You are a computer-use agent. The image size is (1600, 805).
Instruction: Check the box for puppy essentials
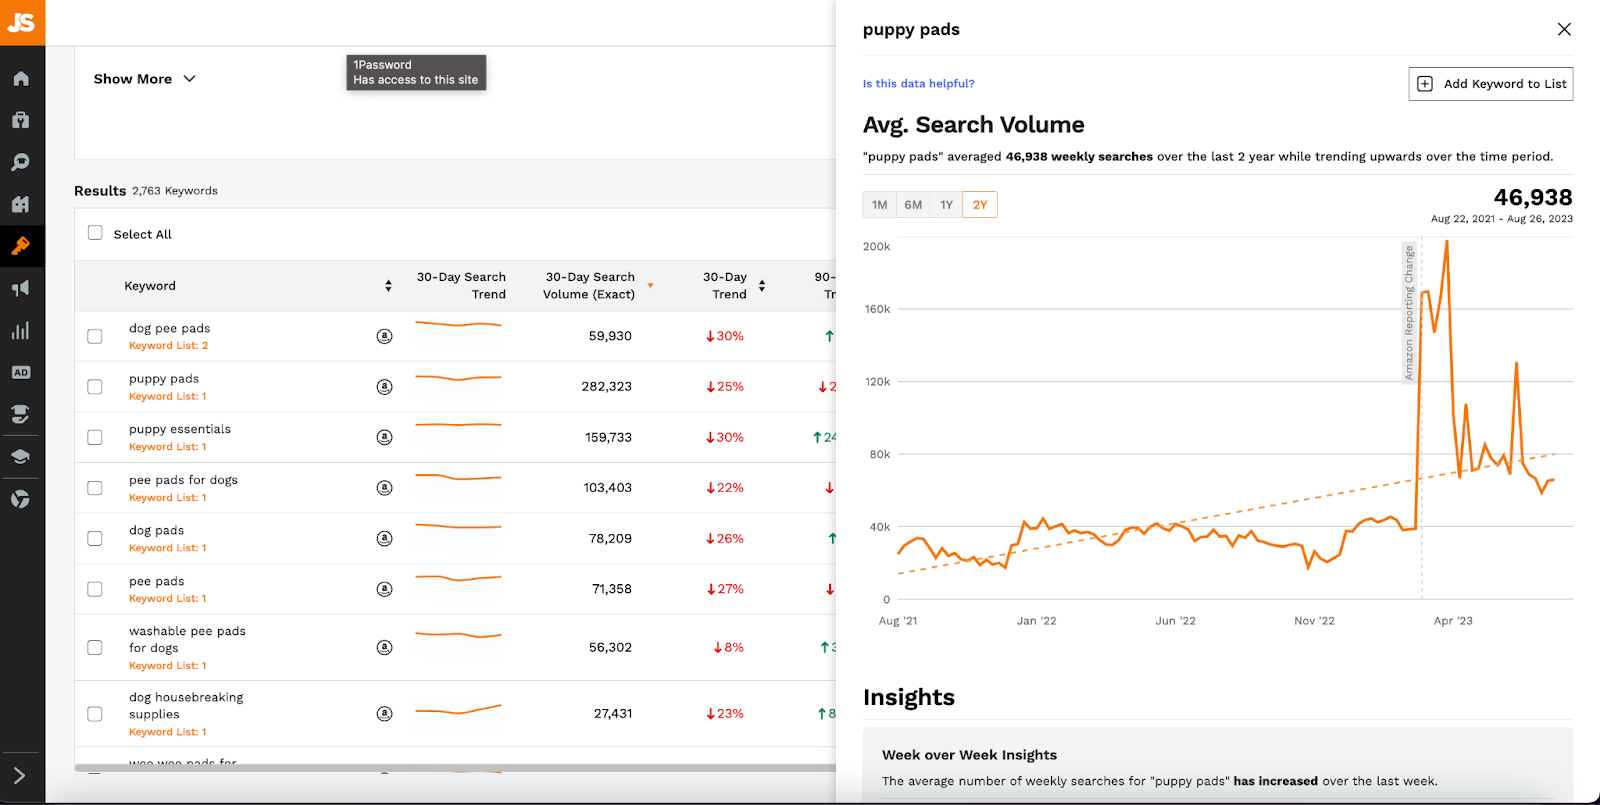click(x=95, y=438)
